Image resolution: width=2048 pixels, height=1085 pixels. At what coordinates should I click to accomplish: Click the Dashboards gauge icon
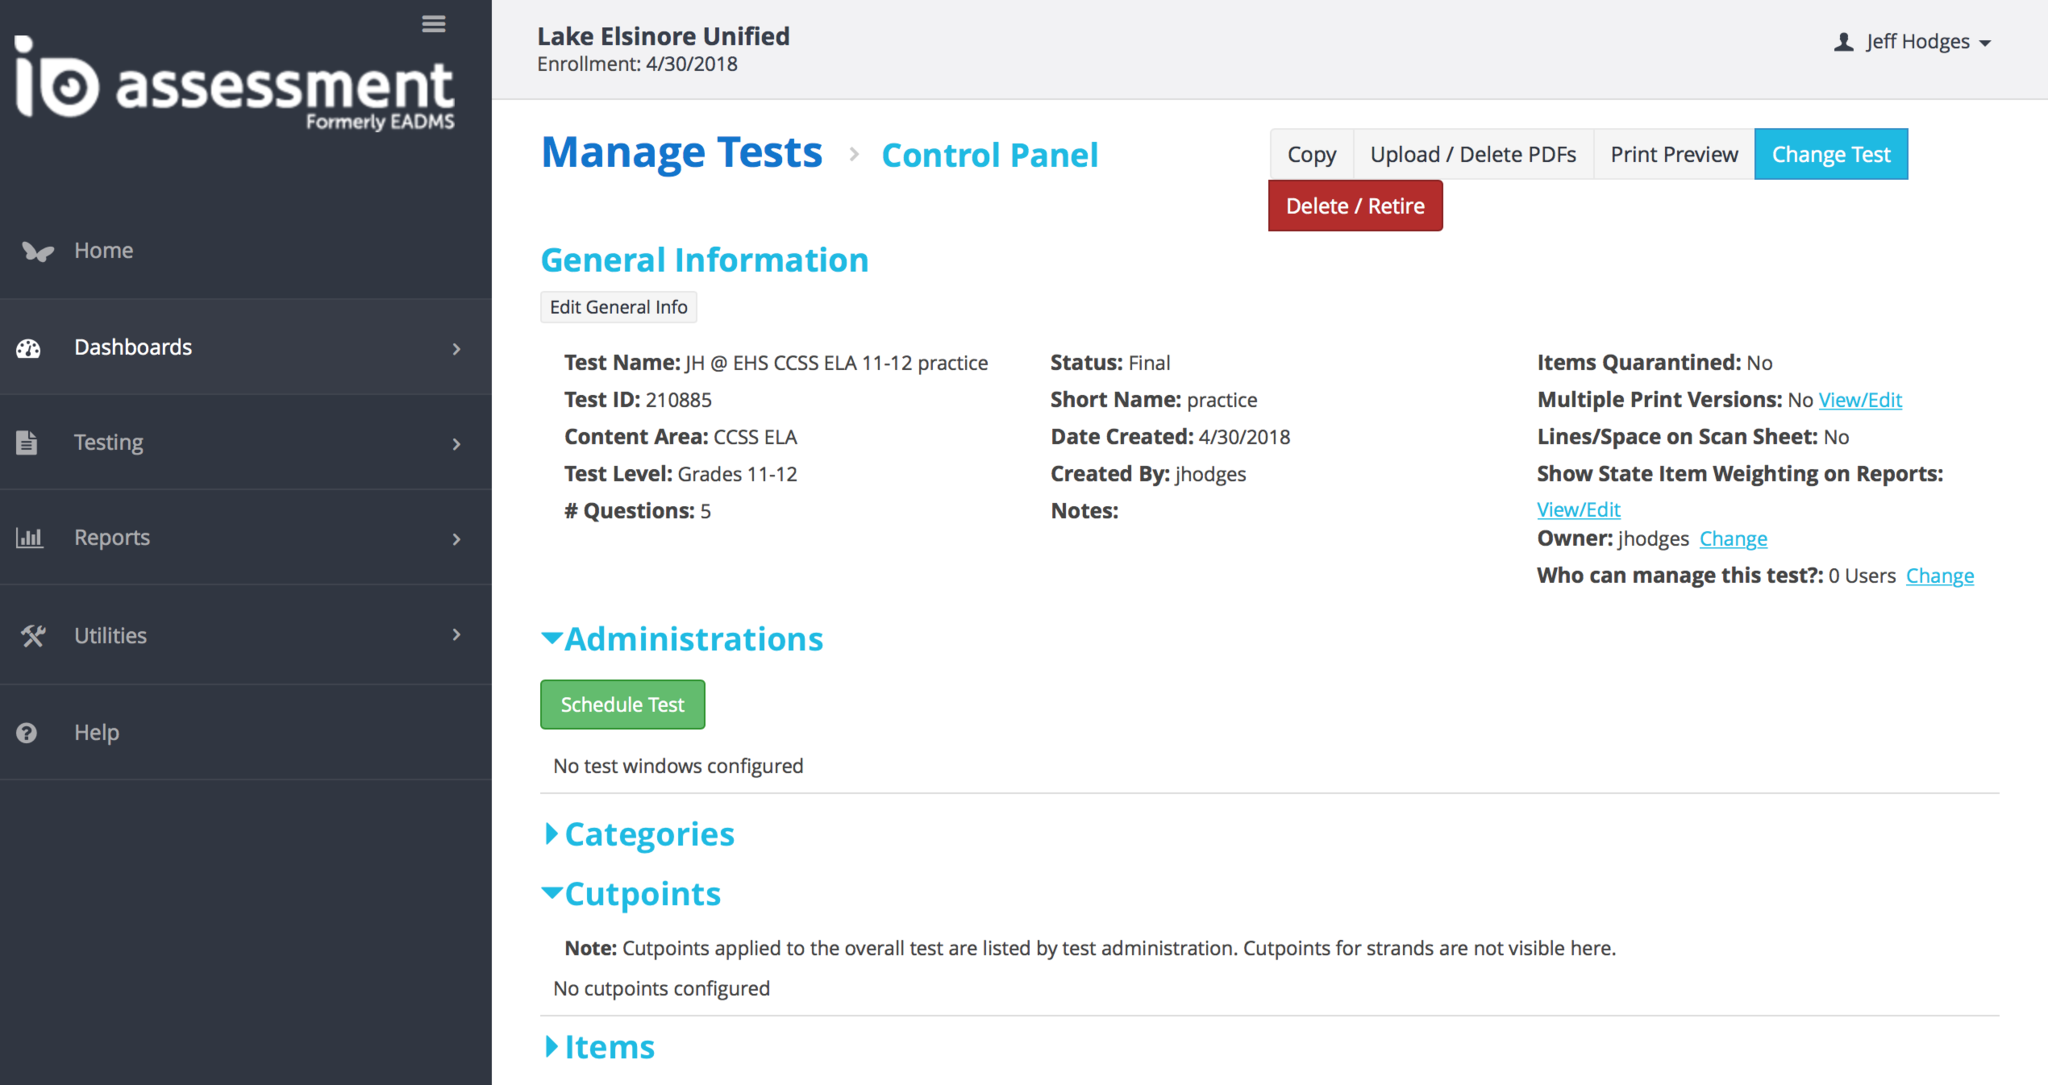[x=29, y=348]
